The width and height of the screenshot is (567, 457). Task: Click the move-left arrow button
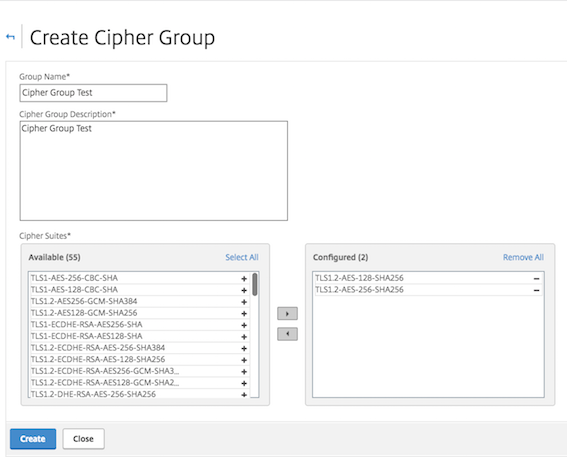point(287,334)
